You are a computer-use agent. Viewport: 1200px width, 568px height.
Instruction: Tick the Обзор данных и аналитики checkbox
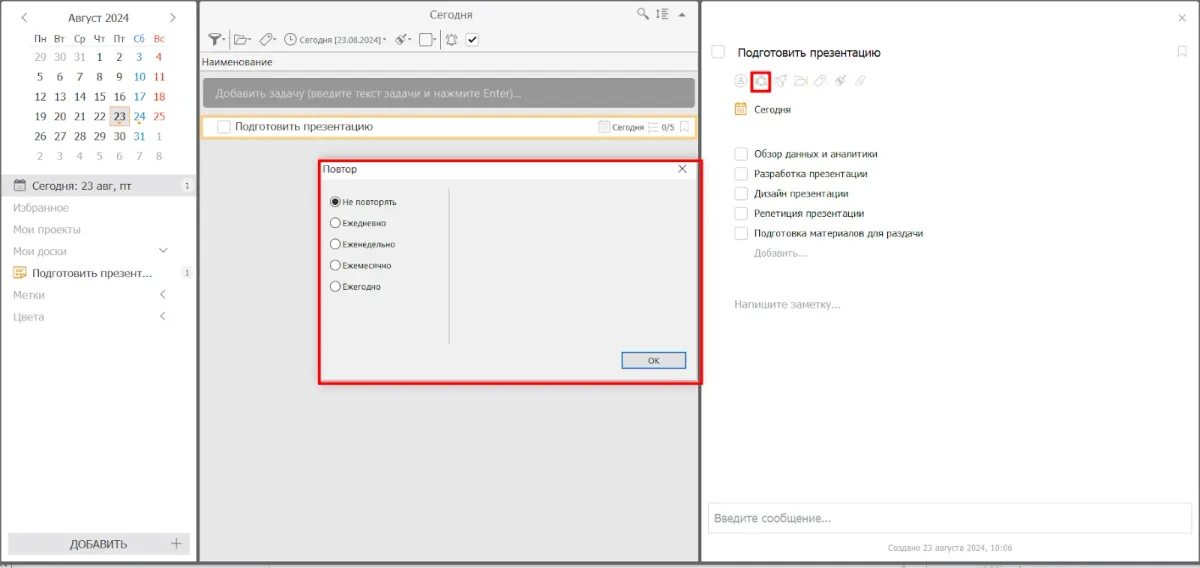pos(741,154)
